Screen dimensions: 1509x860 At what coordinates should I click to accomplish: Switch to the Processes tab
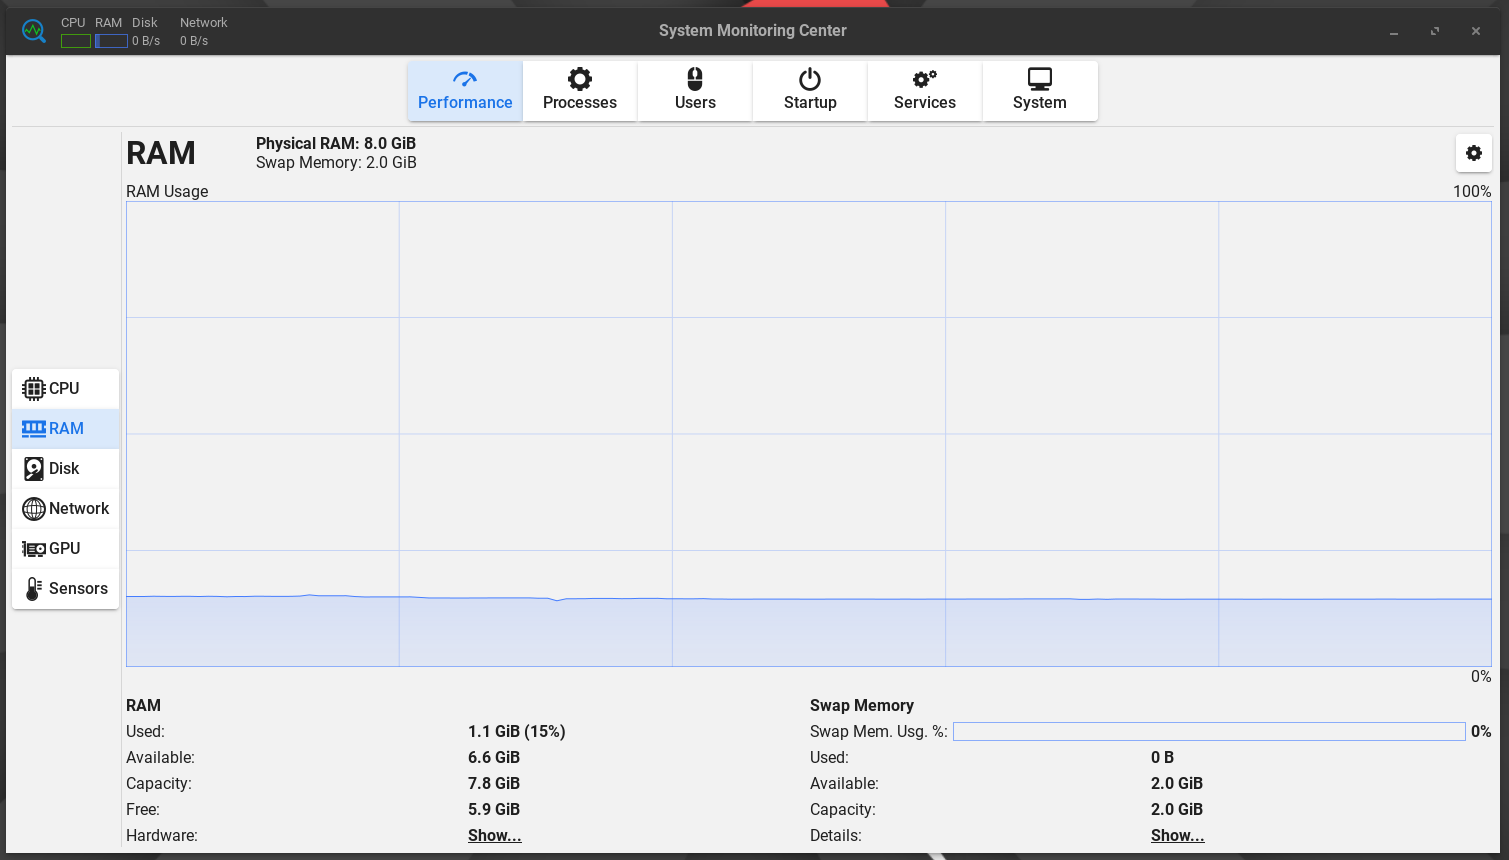click(580, 90)
